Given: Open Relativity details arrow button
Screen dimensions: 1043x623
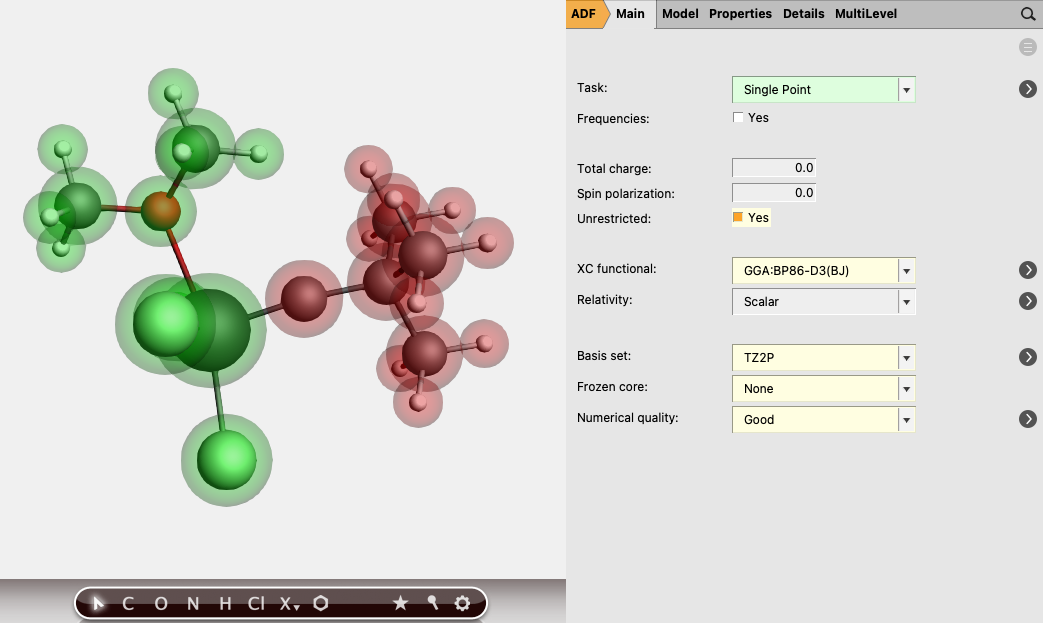Looking at the screenshot, I should click(1027, 301).
